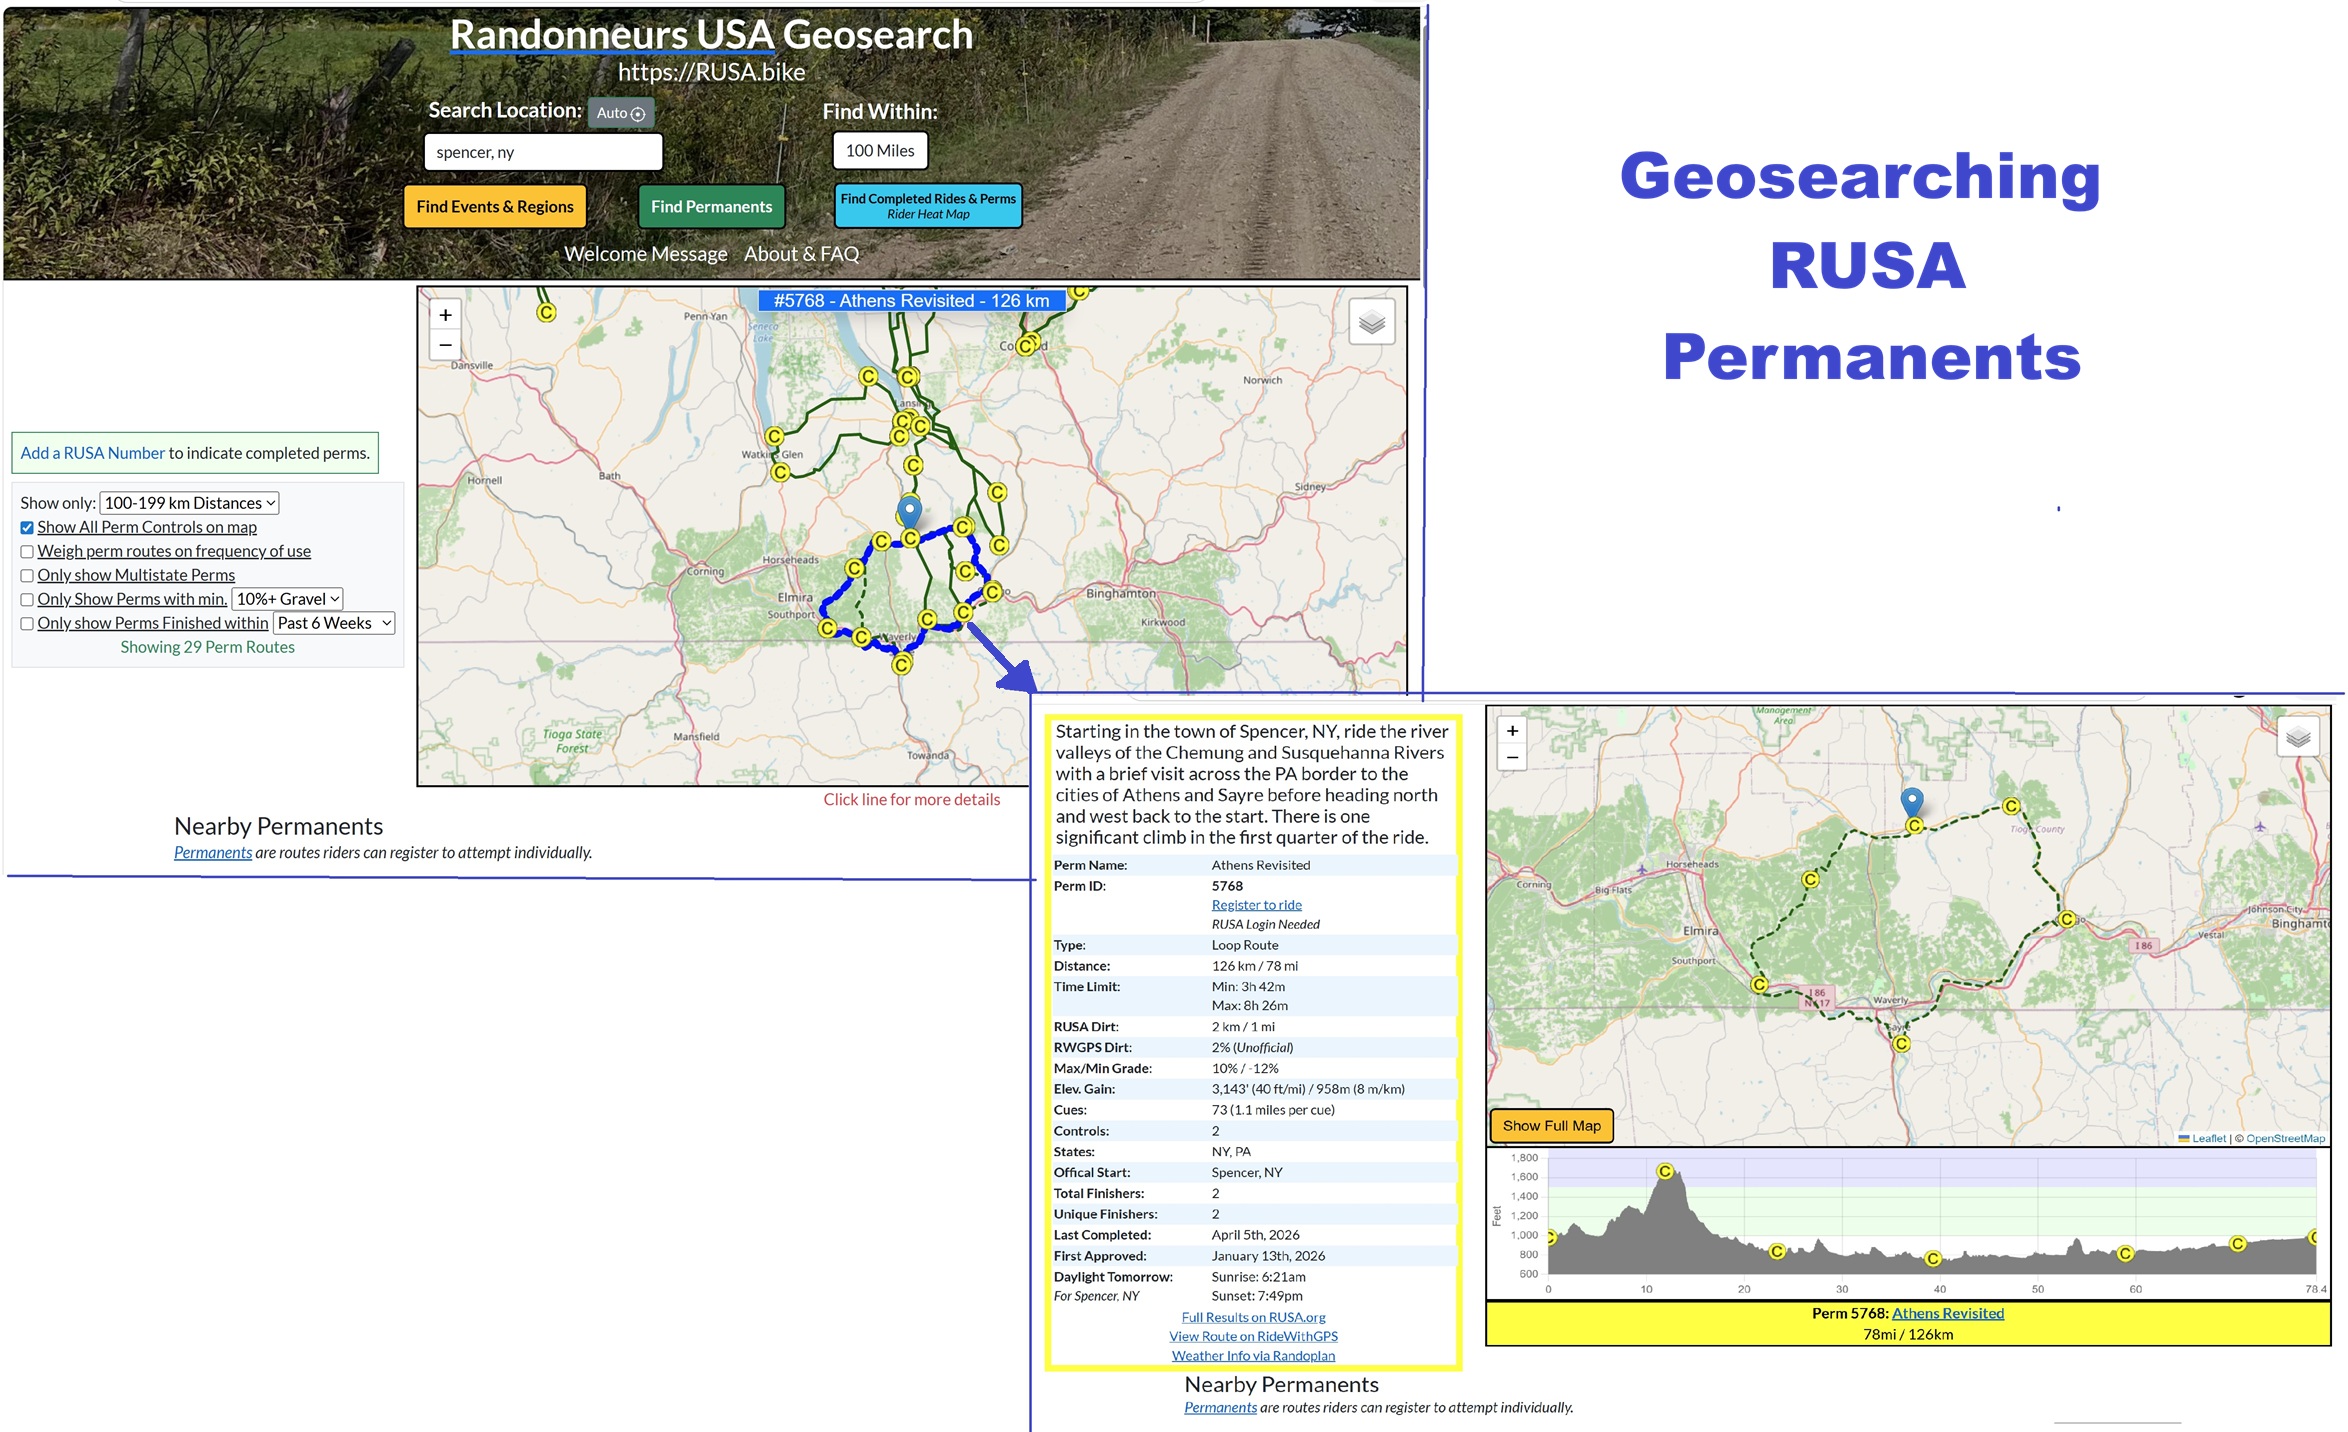The width and height of the screenshot is (2348, 1432).
Task: Open the main map layers selector
Action: click(1371, 322)
